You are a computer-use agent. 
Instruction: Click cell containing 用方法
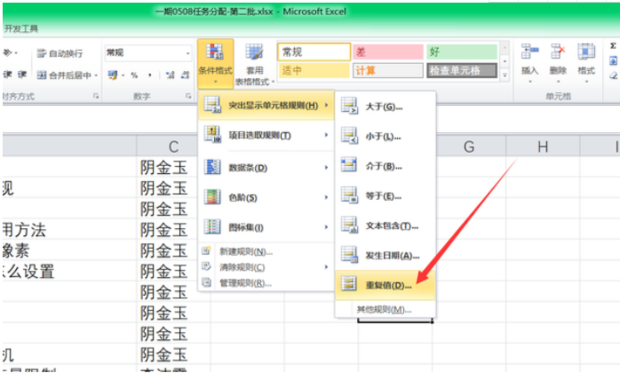tap(70, 230)
